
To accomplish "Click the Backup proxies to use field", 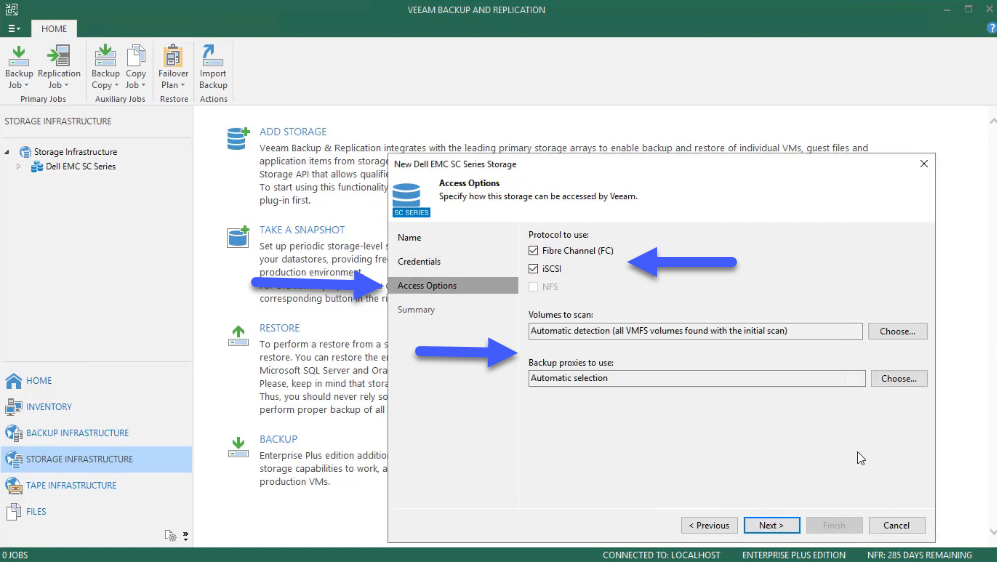I will click(x=696, y=378).
